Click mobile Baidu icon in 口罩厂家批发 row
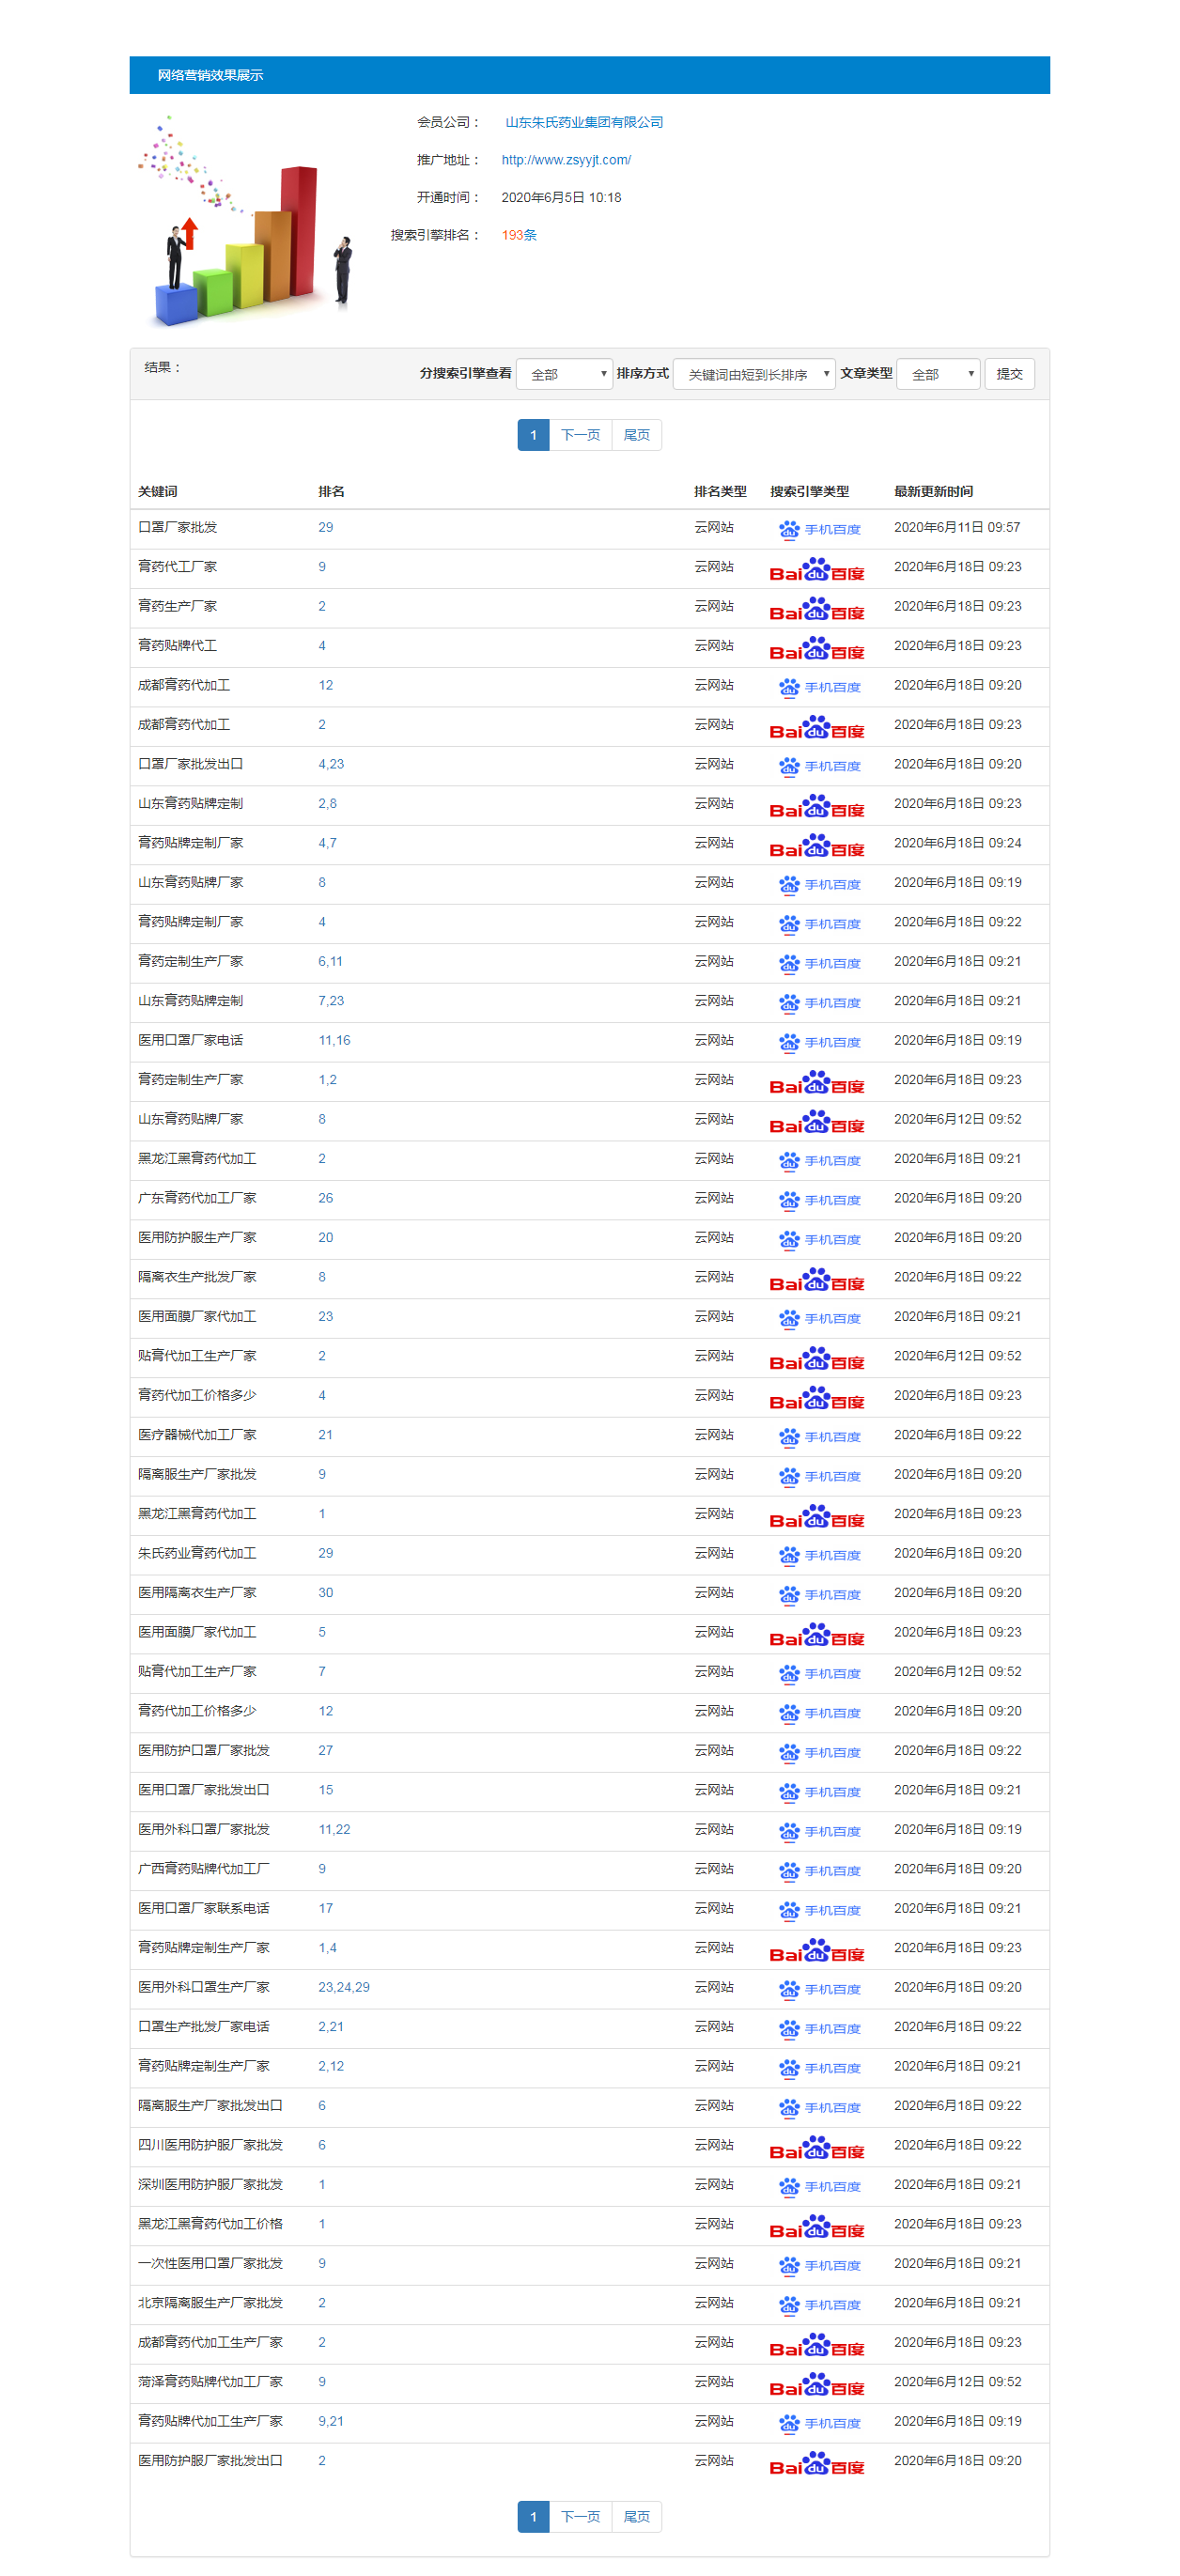This screenshot has width=1180, height=2576. coord(818,529)
